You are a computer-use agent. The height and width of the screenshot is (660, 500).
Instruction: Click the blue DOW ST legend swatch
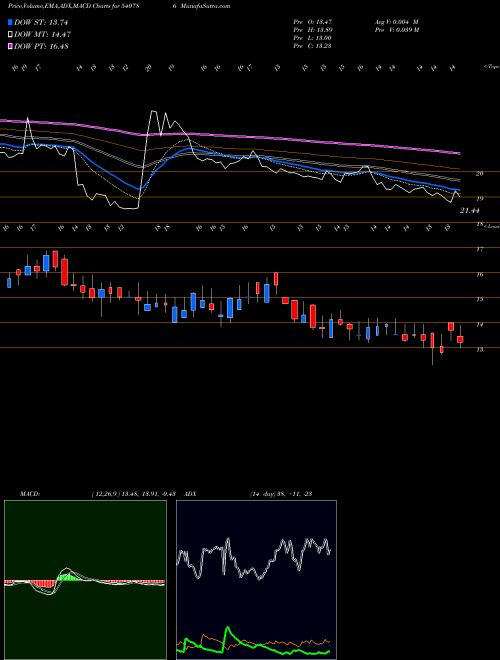click(x=11, y=22)
